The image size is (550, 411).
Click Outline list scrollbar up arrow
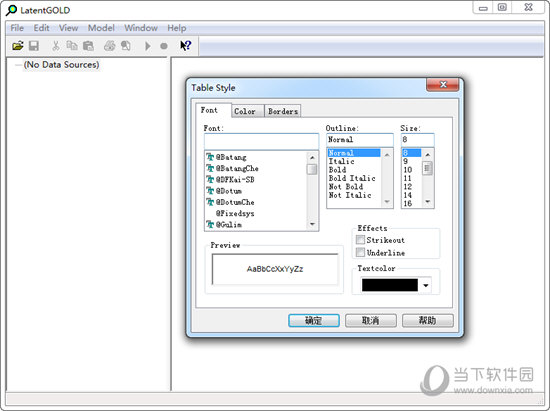click(387, 154)
